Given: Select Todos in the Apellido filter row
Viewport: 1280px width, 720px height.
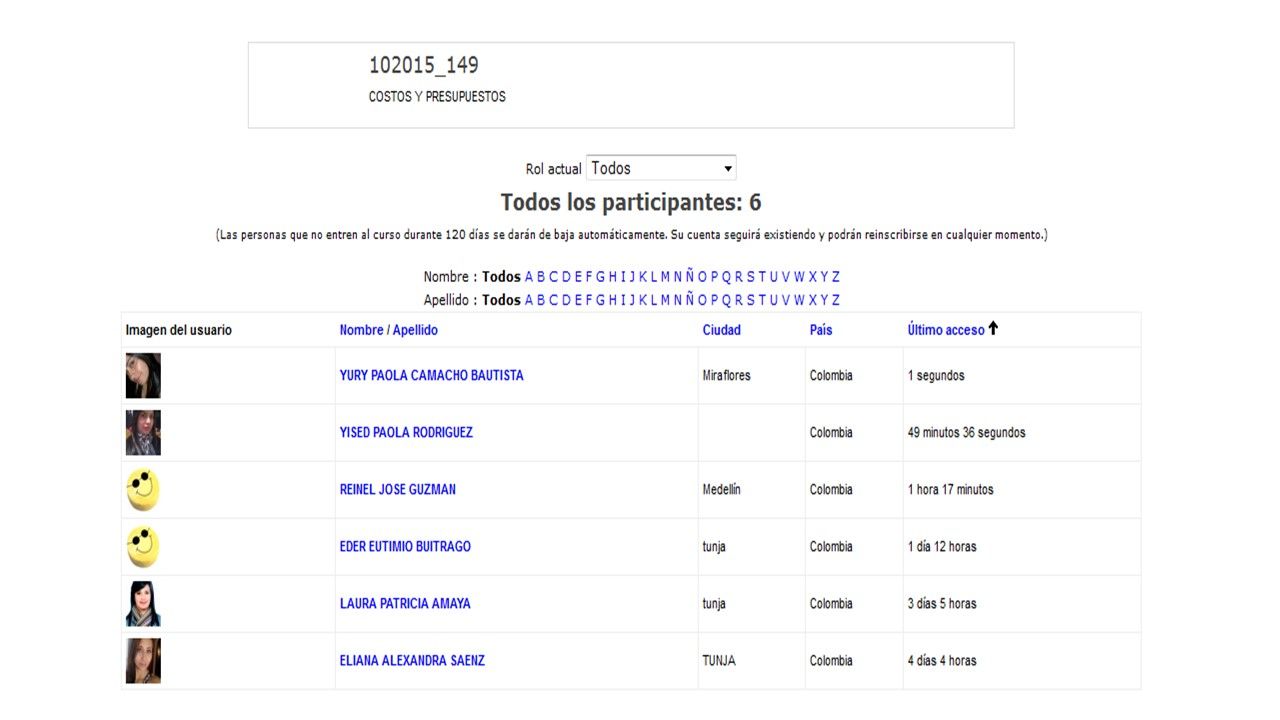Looking at the screenshot, I should coord(501,300).
